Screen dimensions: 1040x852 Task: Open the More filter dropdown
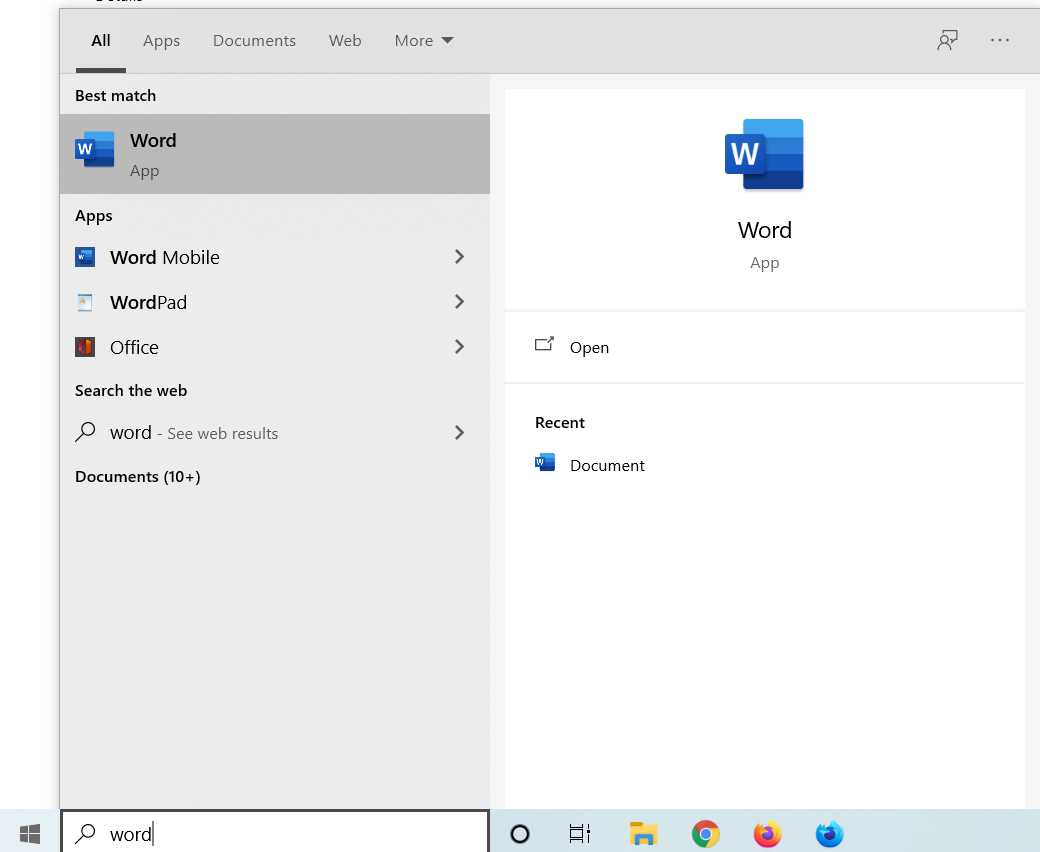(x=424, y=40)
